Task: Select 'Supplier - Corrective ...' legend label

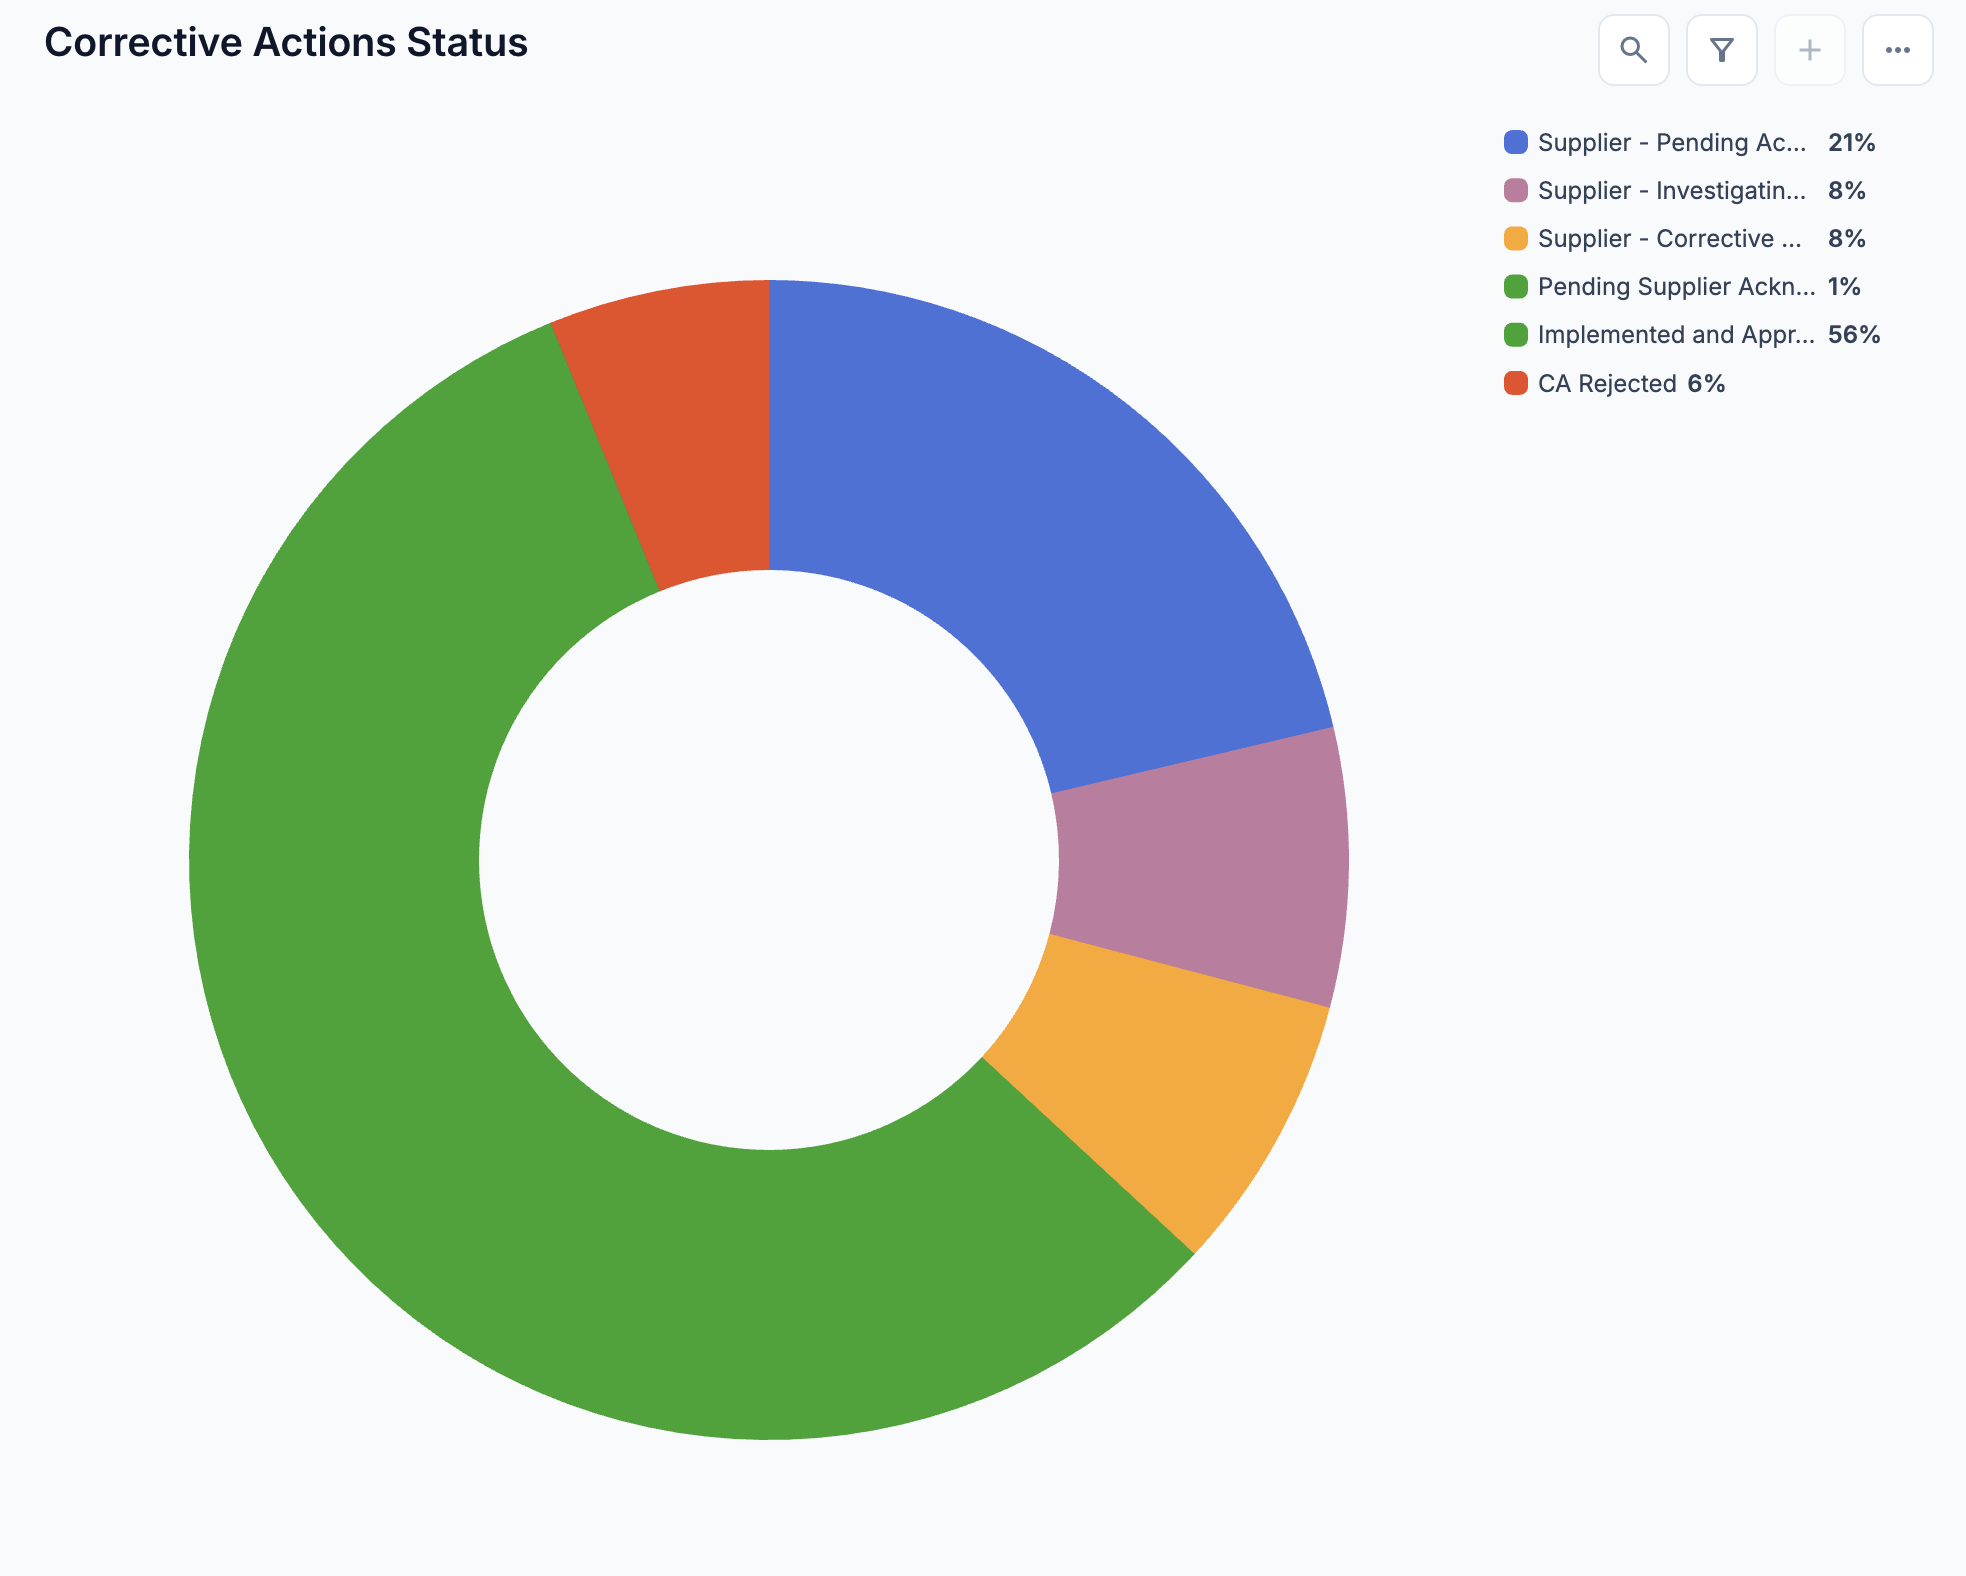Action: [1670, 238]
